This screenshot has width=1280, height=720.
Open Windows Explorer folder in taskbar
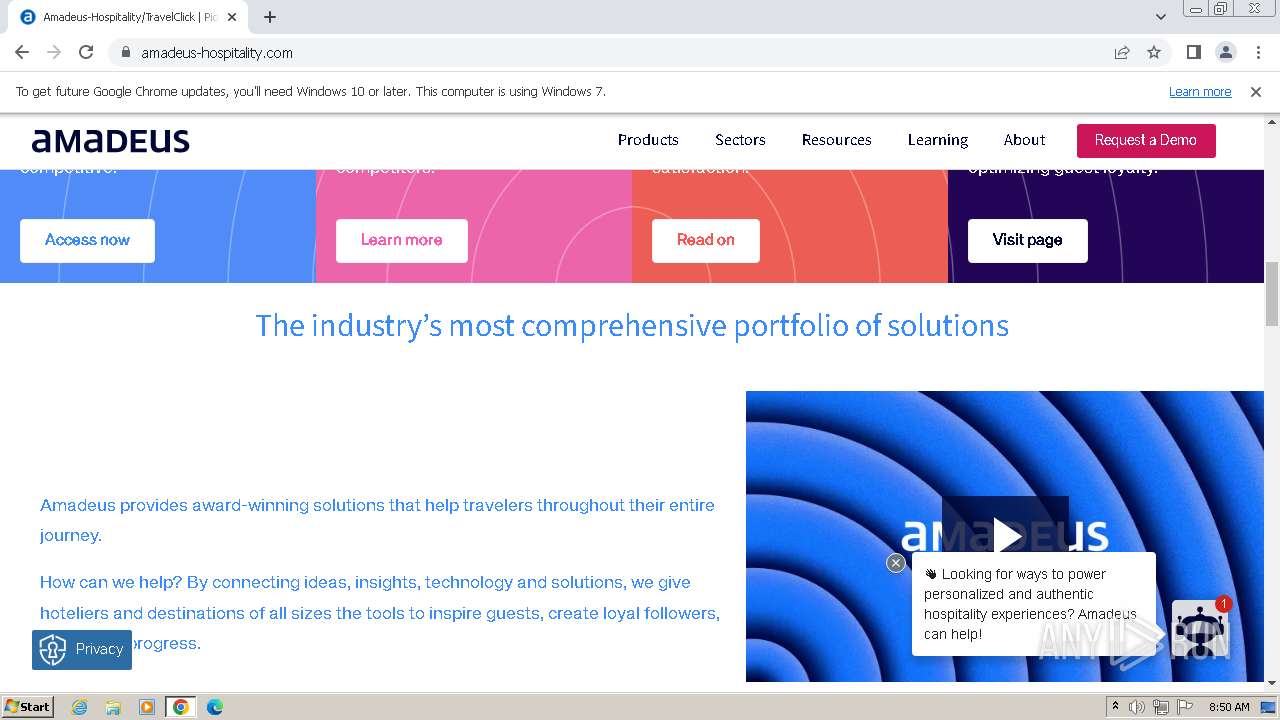[x=113, y=707]
